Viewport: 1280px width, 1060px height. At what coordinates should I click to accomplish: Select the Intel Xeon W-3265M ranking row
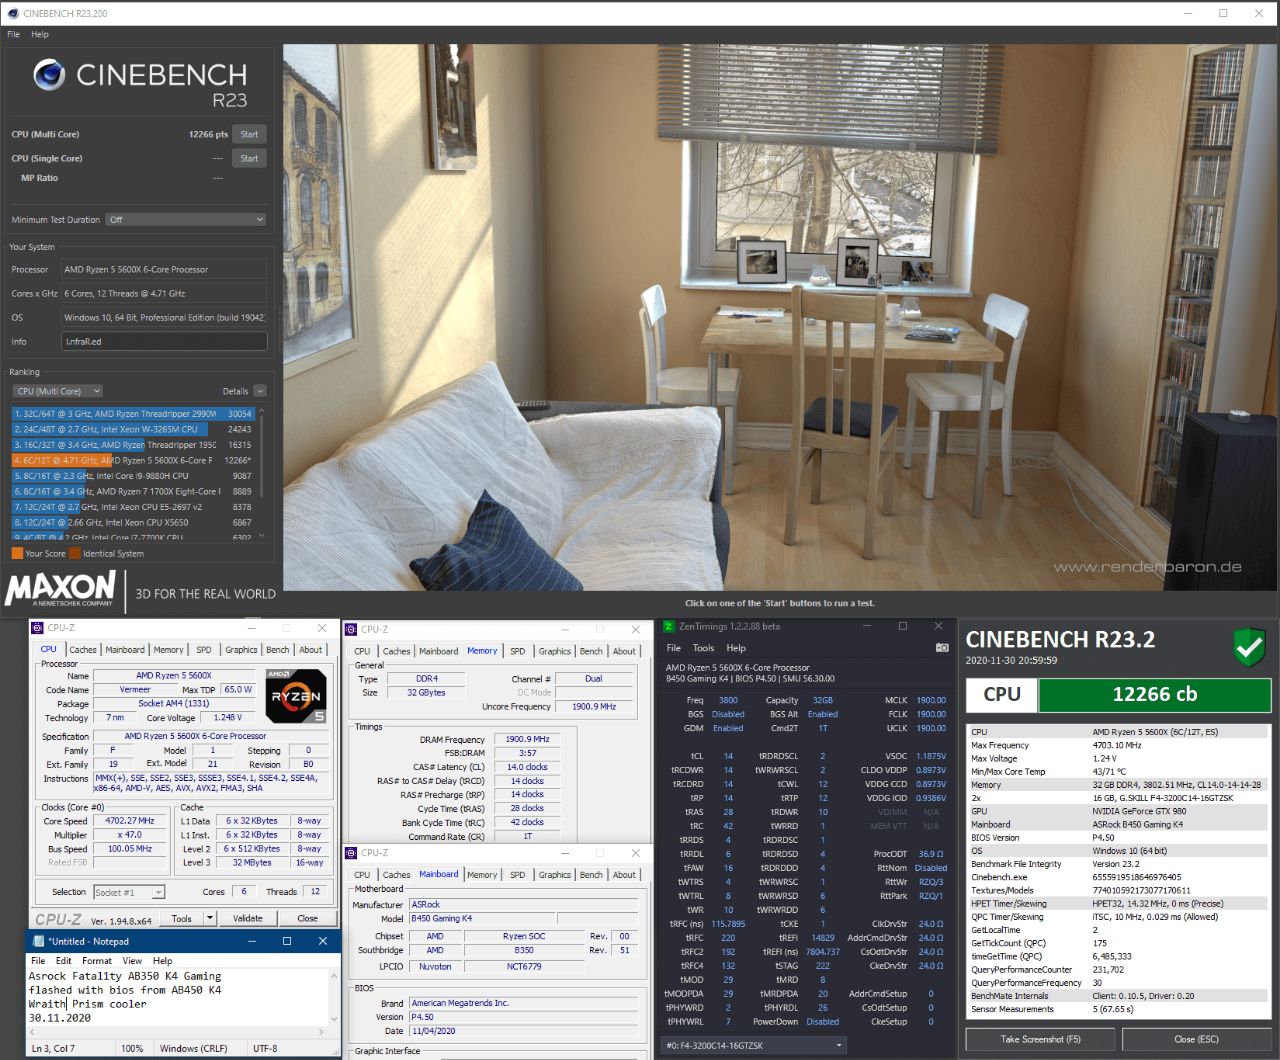(133, 429)
